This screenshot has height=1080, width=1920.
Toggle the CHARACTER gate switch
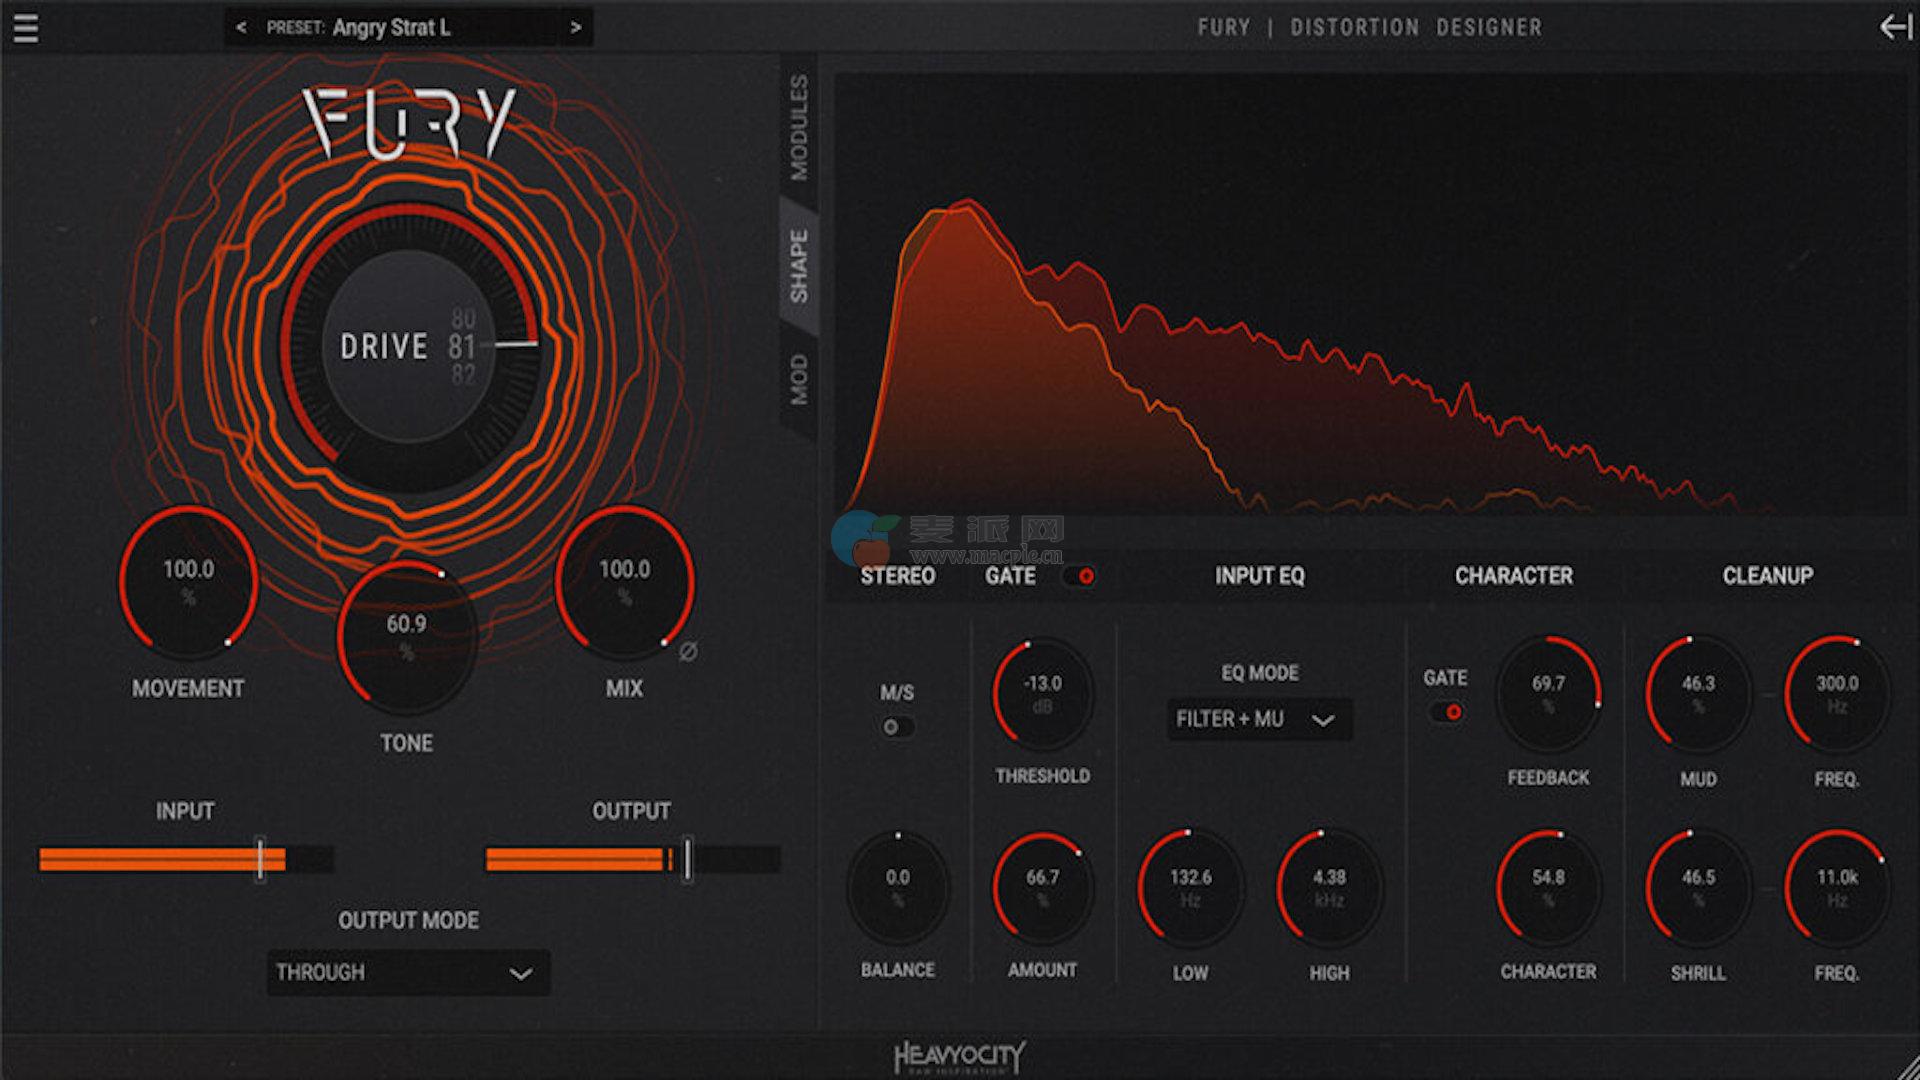1446,712
